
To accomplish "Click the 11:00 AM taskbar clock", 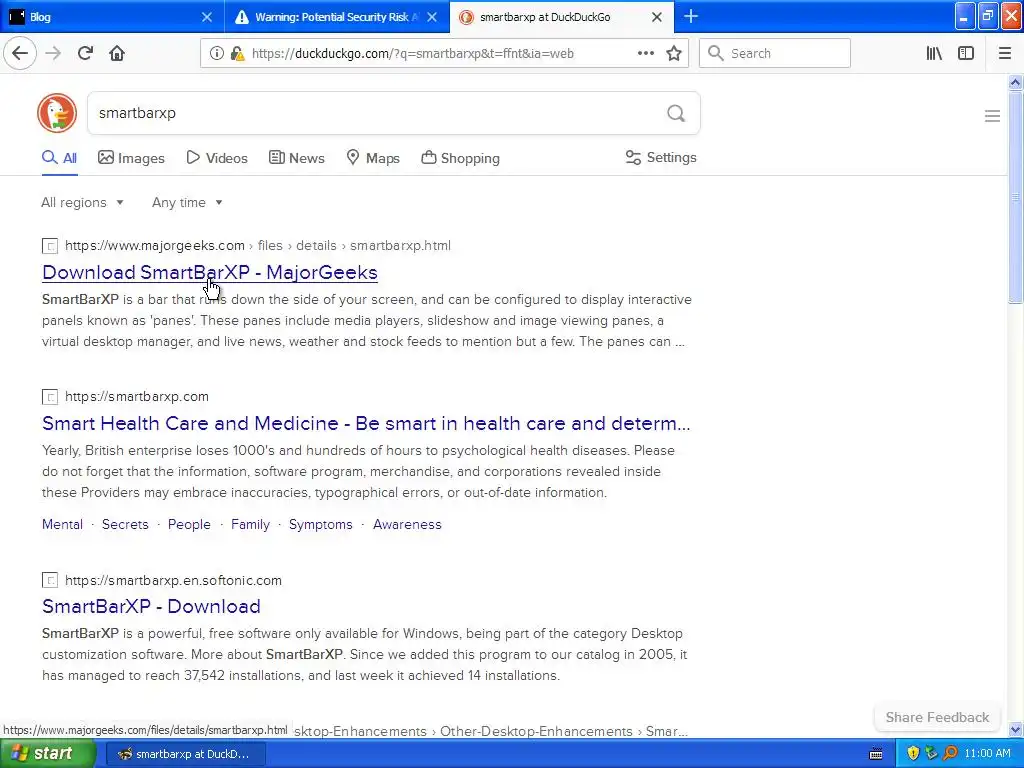I will point(987,753).
